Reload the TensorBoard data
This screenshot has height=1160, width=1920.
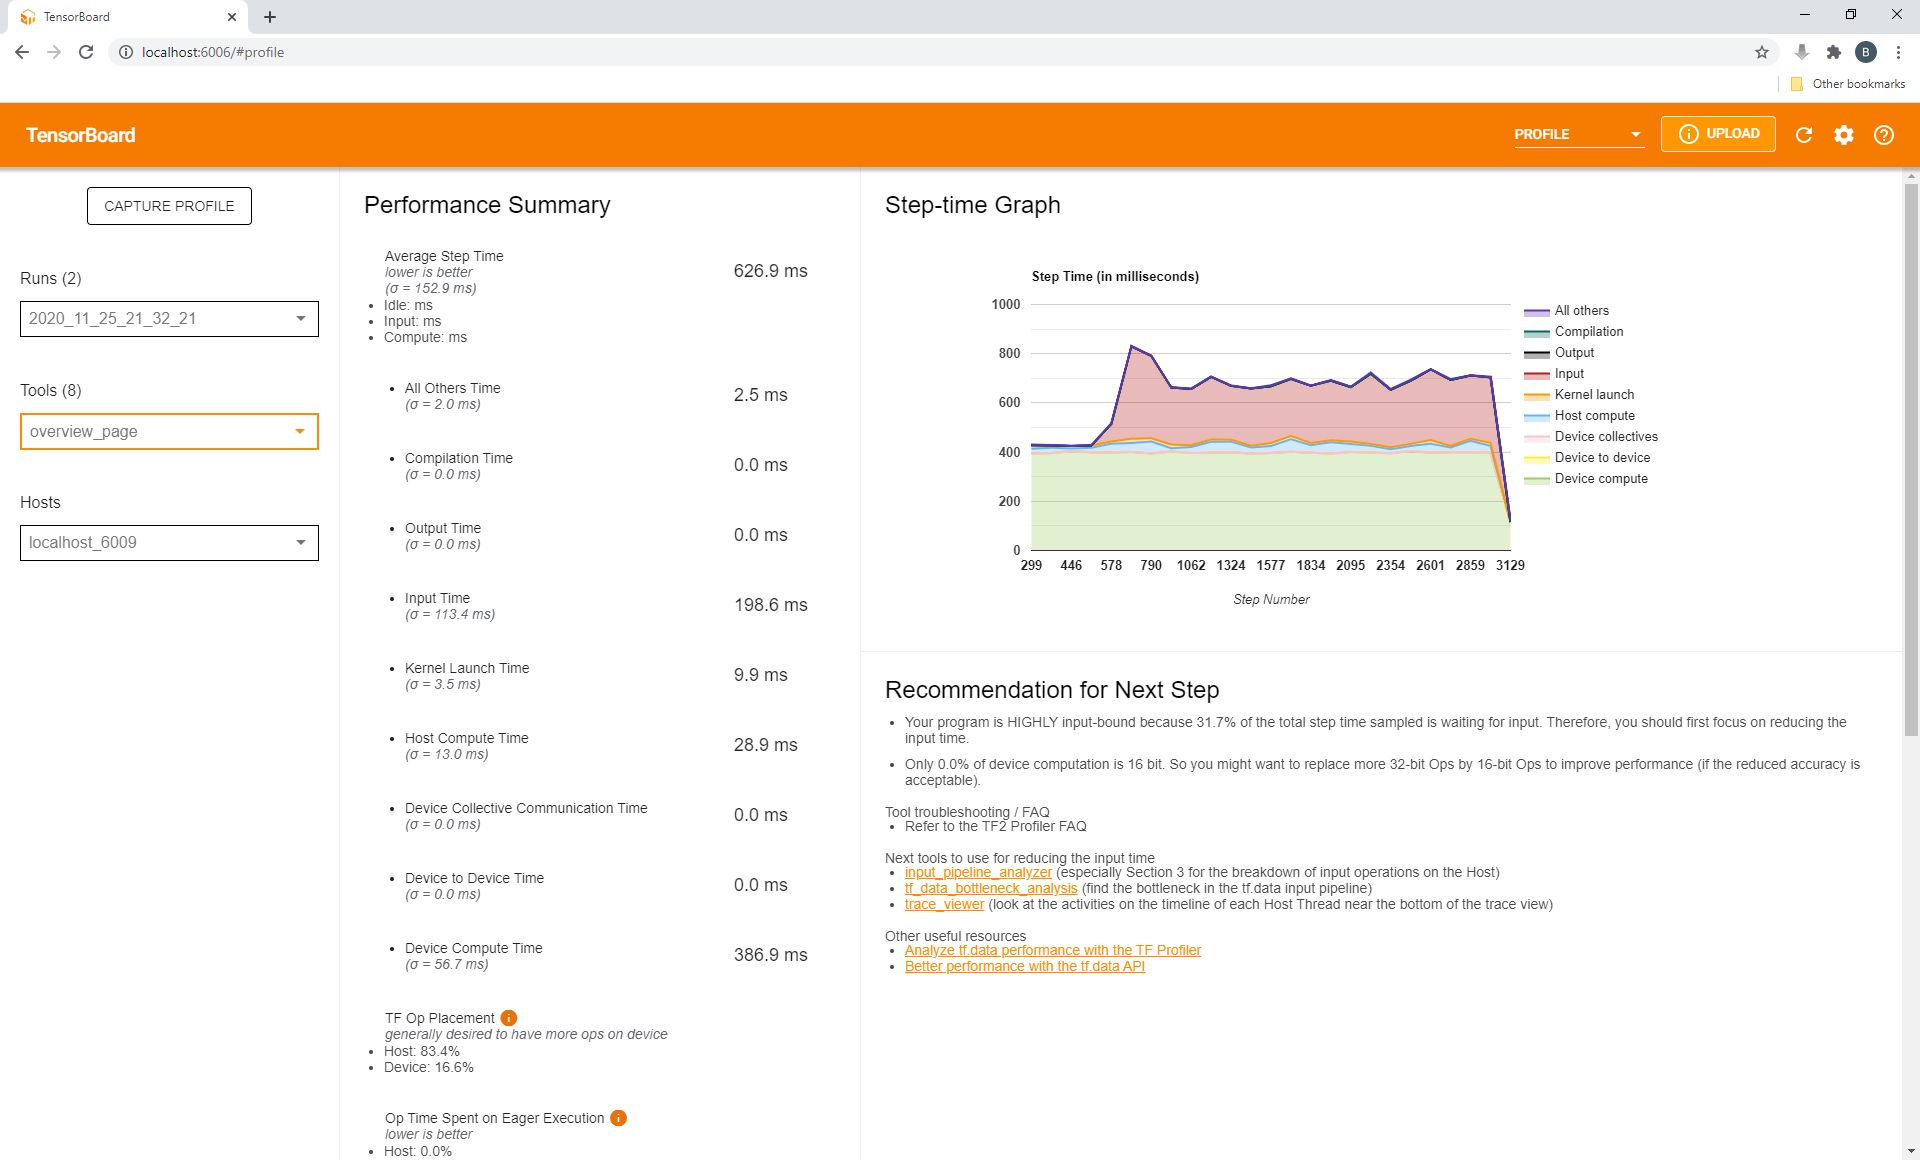click(1804, 134)
